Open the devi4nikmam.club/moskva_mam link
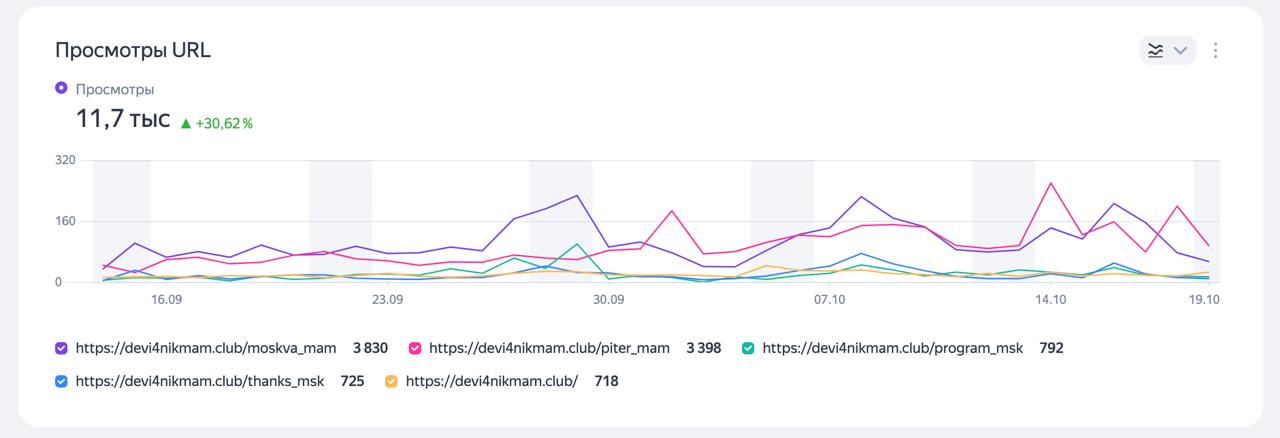1280x438 pixels. (208, 348)
